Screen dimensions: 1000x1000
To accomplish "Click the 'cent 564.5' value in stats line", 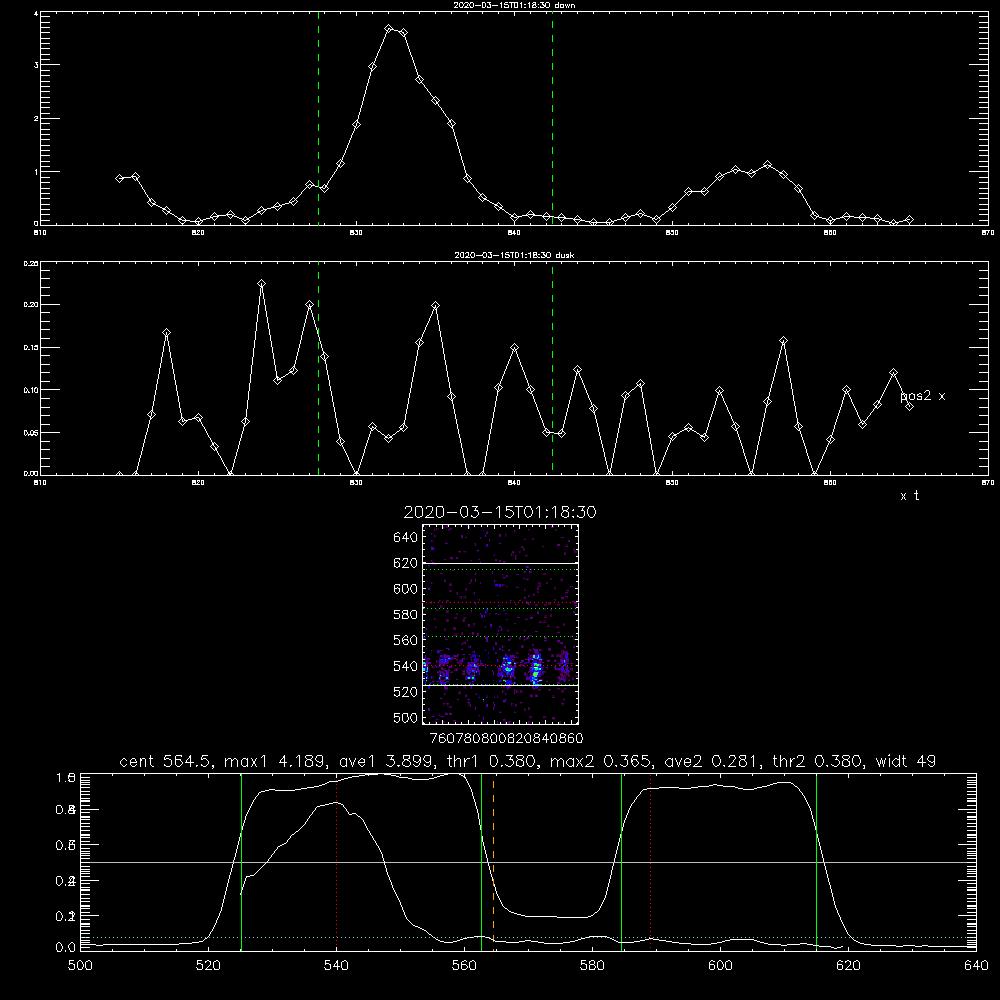I will (164, 761).
